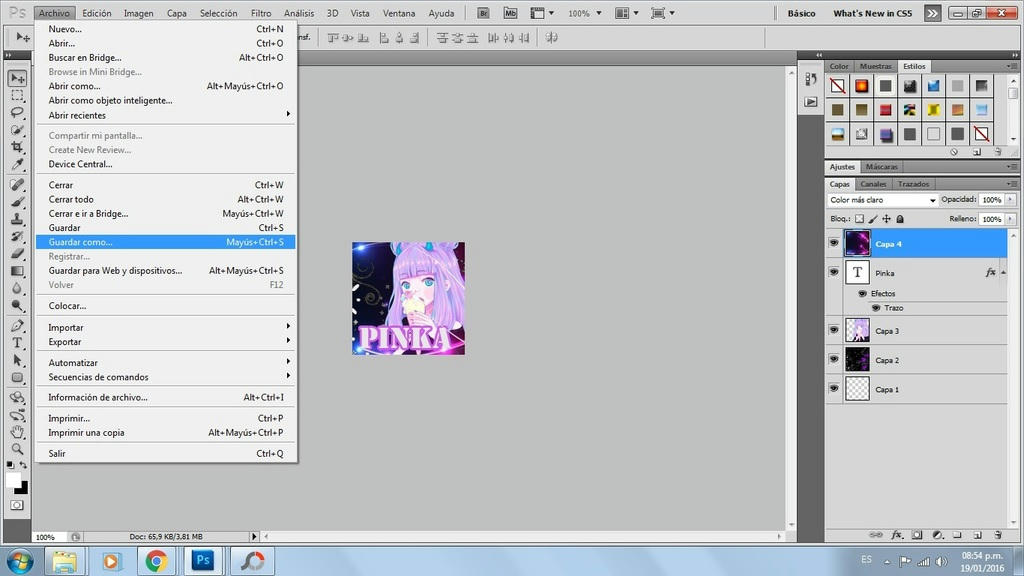Select the Gradient tool

(18, 270)
